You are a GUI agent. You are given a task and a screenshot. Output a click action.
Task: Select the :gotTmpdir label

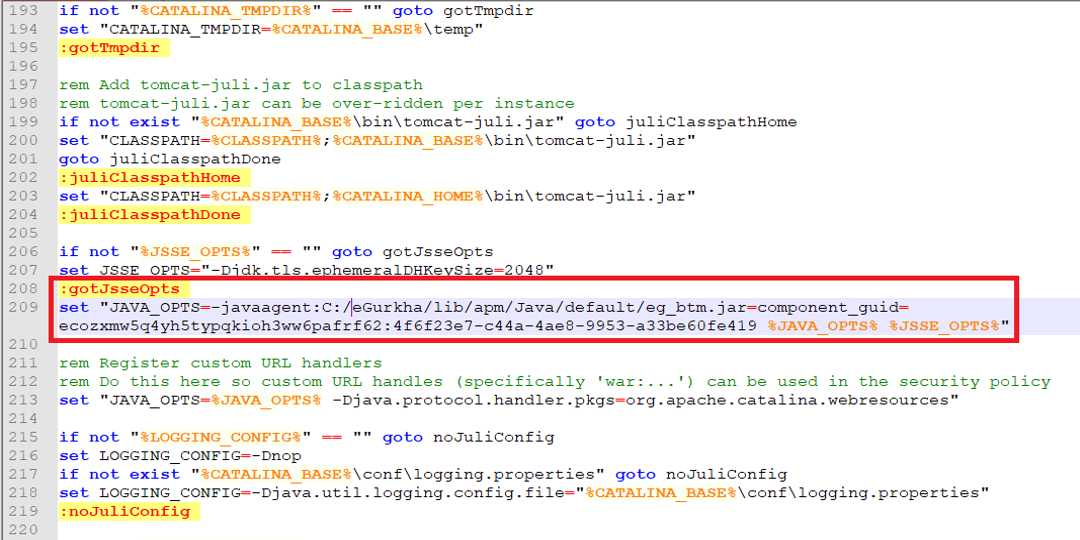(110, 48)
